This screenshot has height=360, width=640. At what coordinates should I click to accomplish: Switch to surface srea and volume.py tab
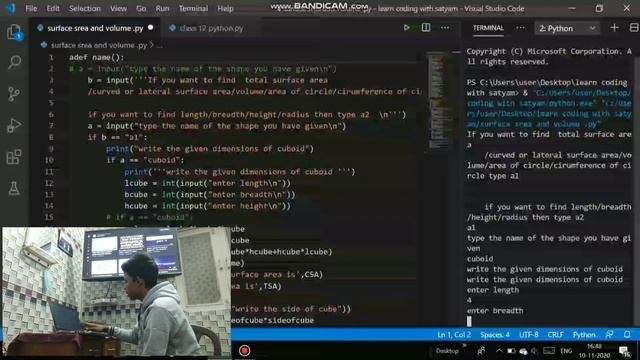click(95, 28)
